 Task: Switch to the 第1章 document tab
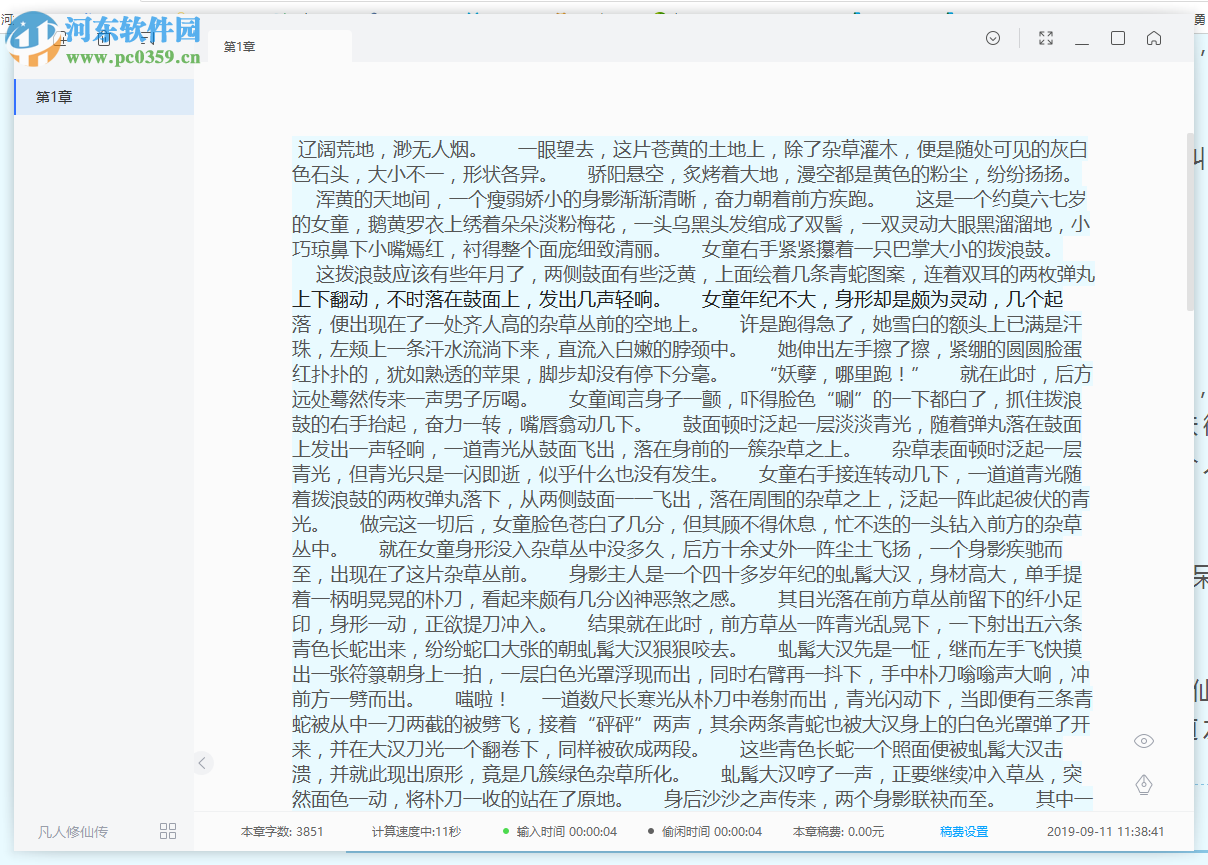tap(240, 45)
